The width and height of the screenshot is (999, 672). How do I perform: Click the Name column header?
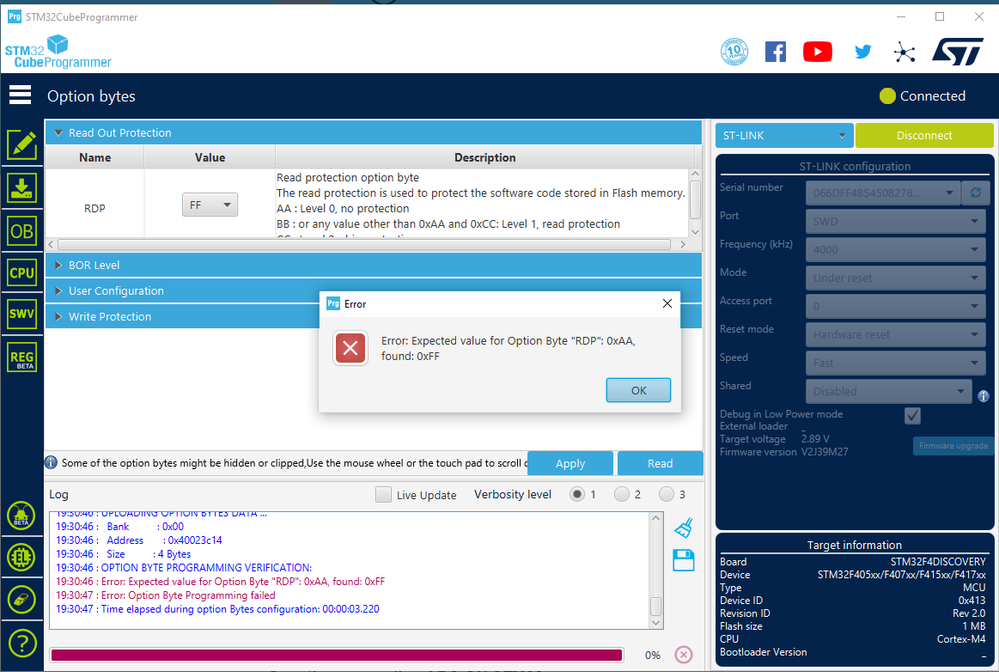95,157
